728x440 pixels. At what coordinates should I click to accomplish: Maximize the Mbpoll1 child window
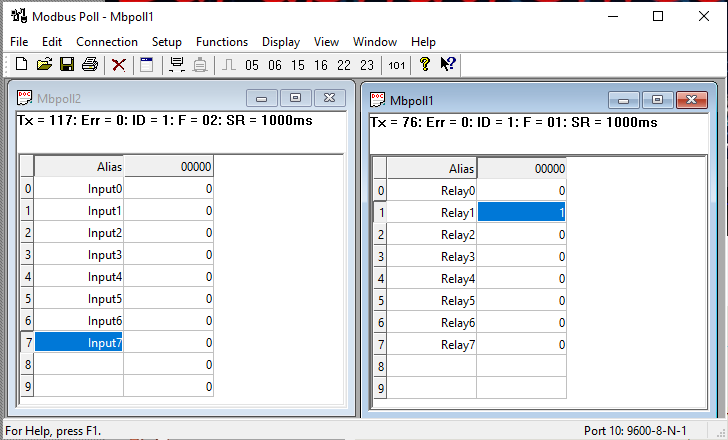[657, 100]
